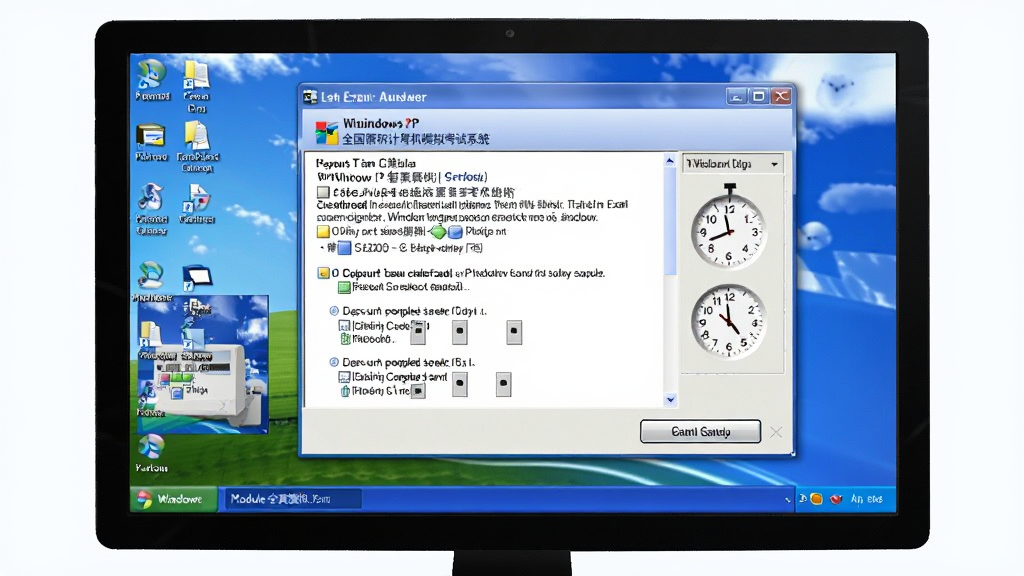The image size is (1024, 576).
Task: Toggle the rightmost grey switch in second Dersum group
Action: pyautogui.click(x=503, y=384)
